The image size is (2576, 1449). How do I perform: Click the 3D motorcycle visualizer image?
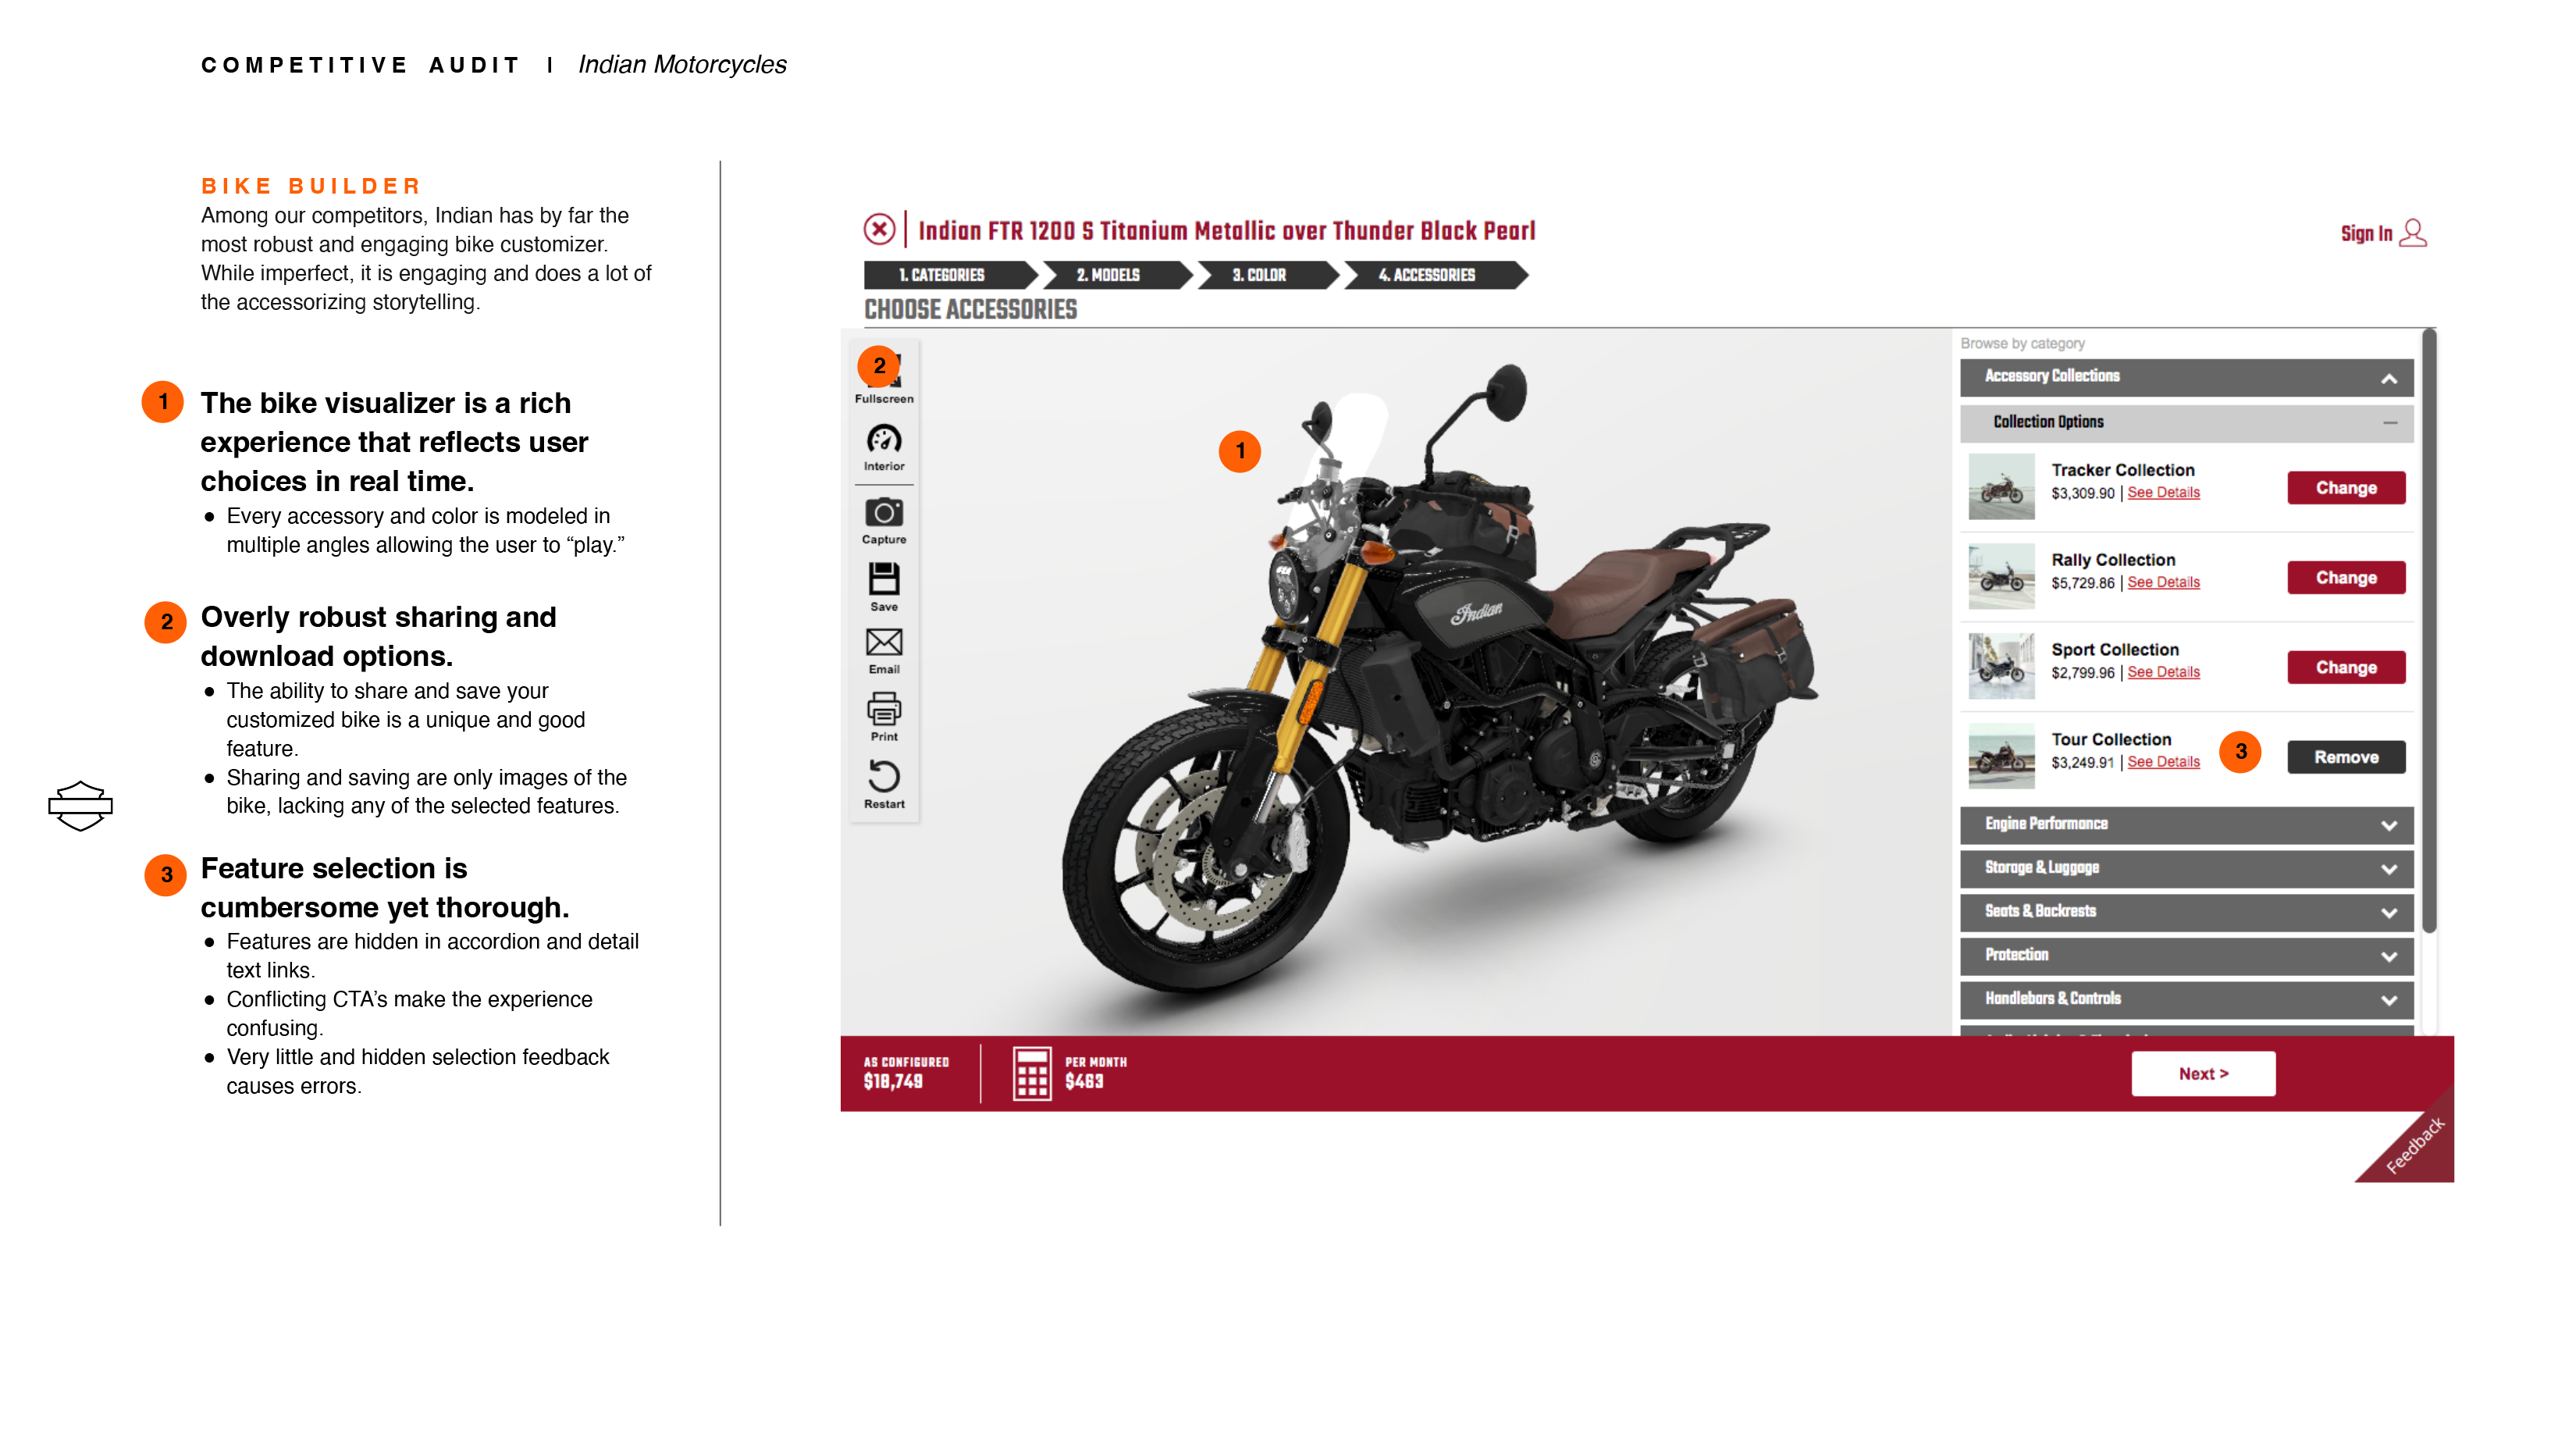1440,680
